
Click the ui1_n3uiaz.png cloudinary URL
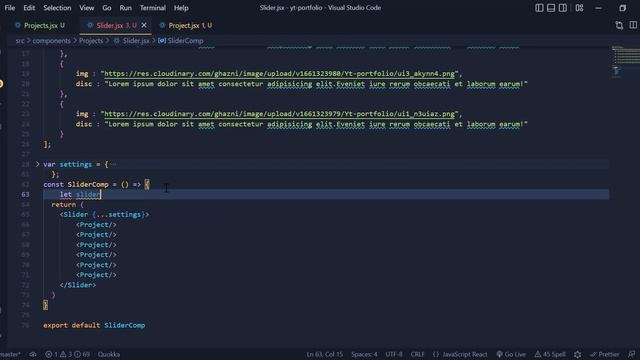[279, 114]
